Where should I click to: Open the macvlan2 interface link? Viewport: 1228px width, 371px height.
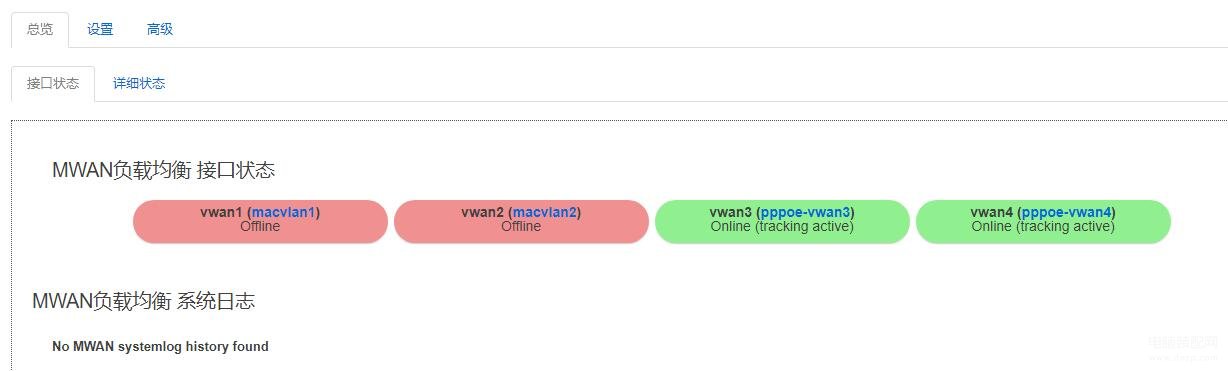point(545,212)
